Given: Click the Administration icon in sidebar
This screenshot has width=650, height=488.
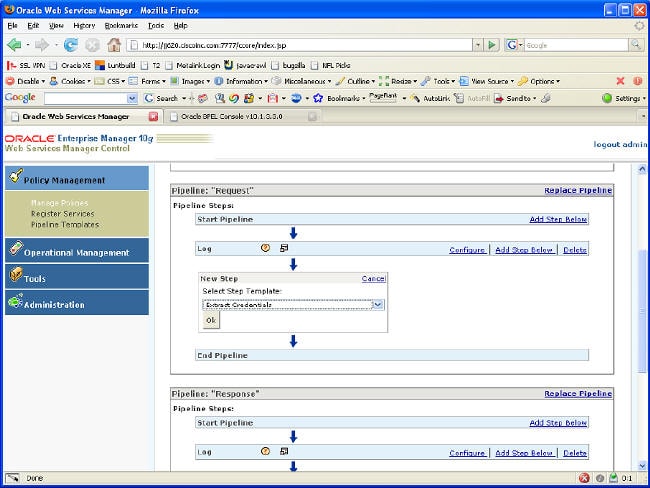Looking at the screenshot, I should (x=15, y=303).
